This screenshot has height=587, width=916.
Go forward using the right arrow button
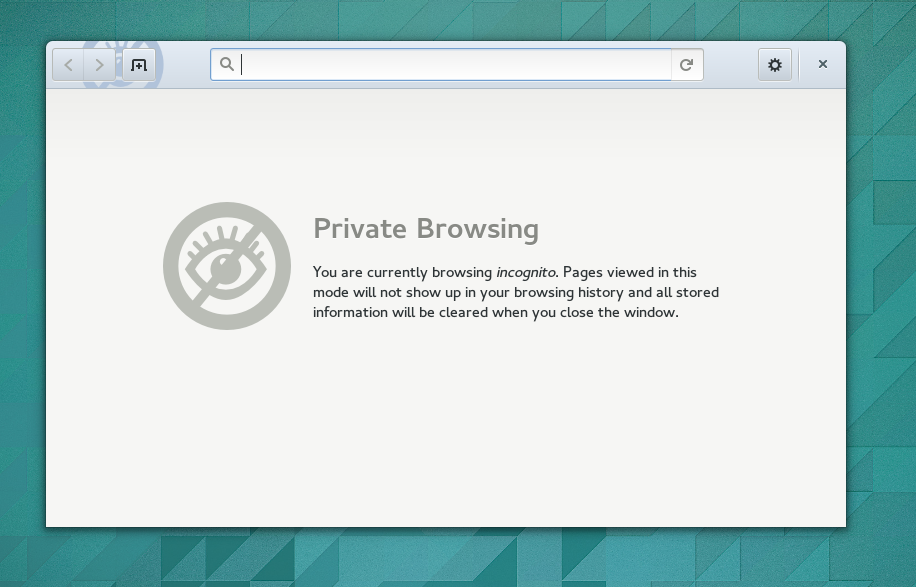99,65
